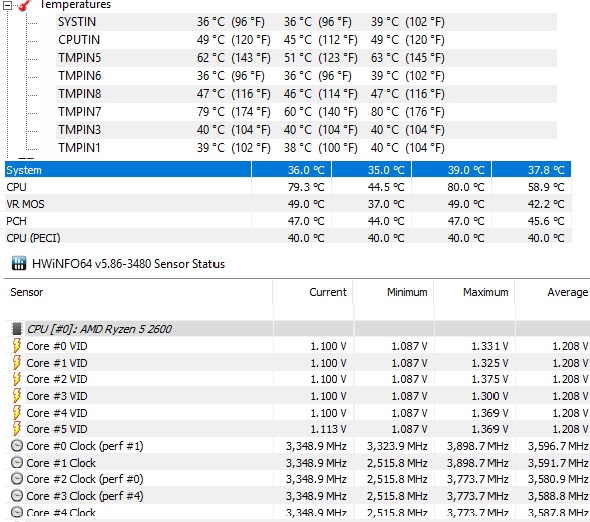Select the TMPIN6 temperature row

306,76
